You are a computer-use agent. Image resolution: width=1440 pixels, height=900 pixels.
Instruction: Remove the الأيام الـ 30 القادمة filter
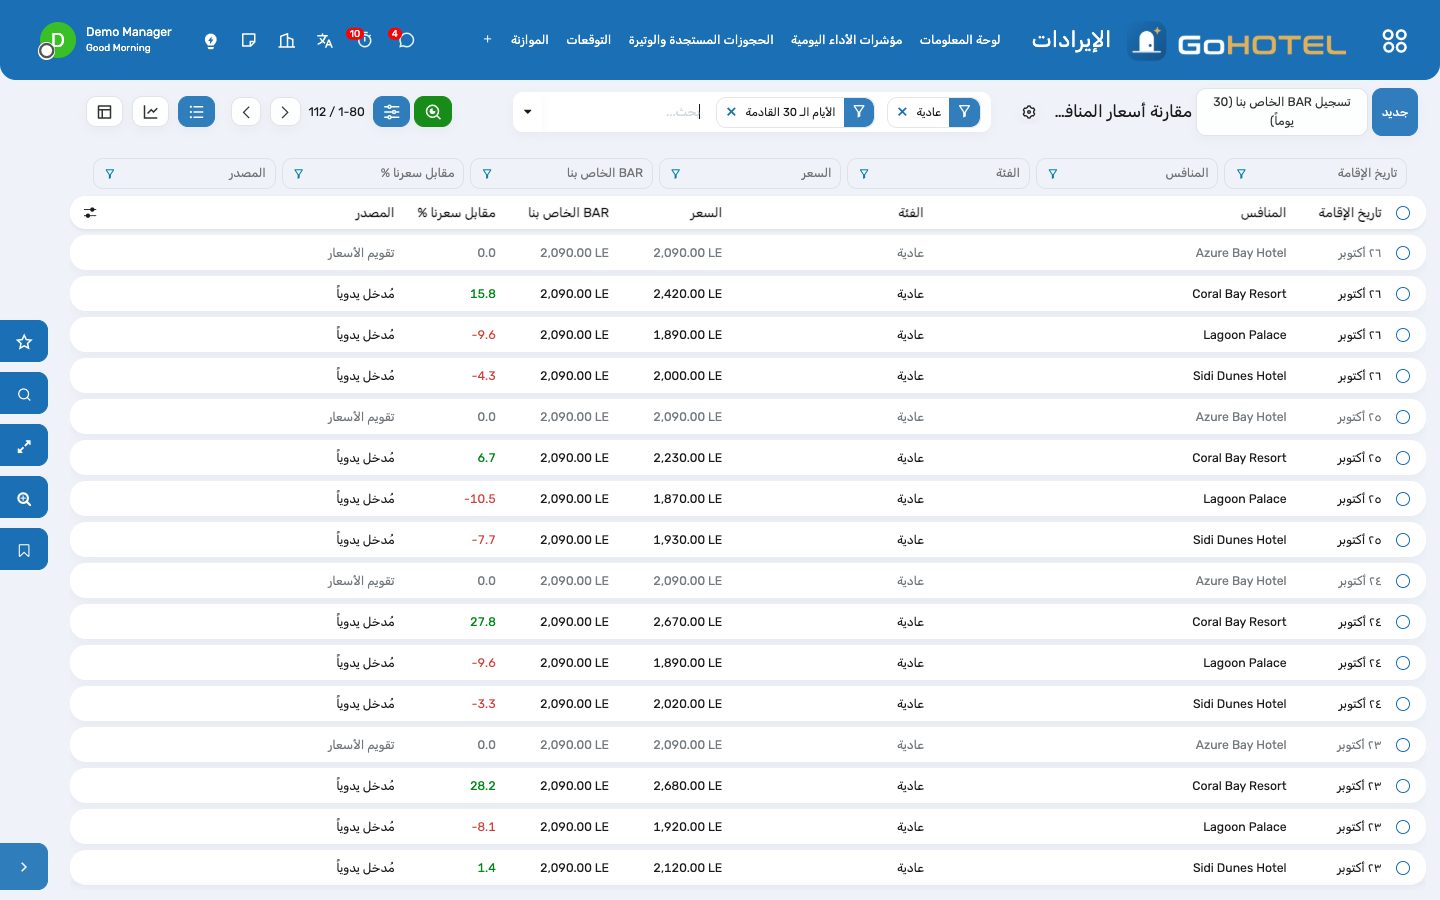pyautogui.click(x=731, y=112)
